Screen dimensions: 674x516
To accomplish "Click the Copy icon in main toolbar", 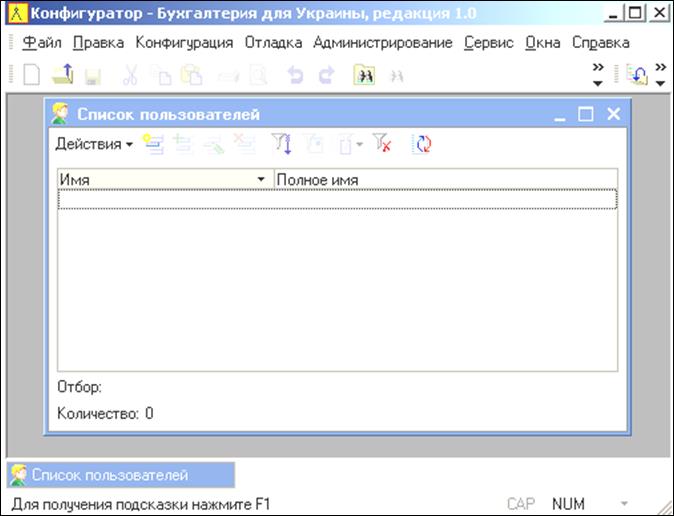I will pos(161,76).
